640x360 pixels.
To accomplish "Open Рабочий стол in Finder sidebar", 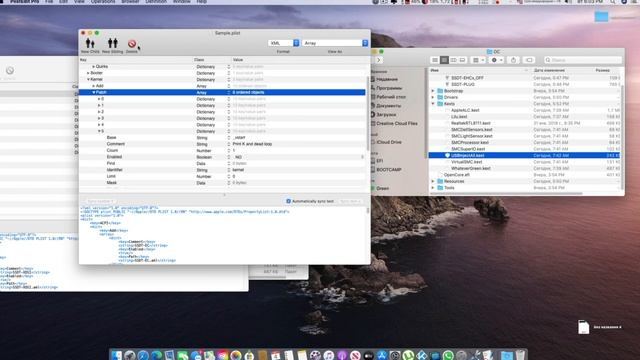I will pos(391,97).
